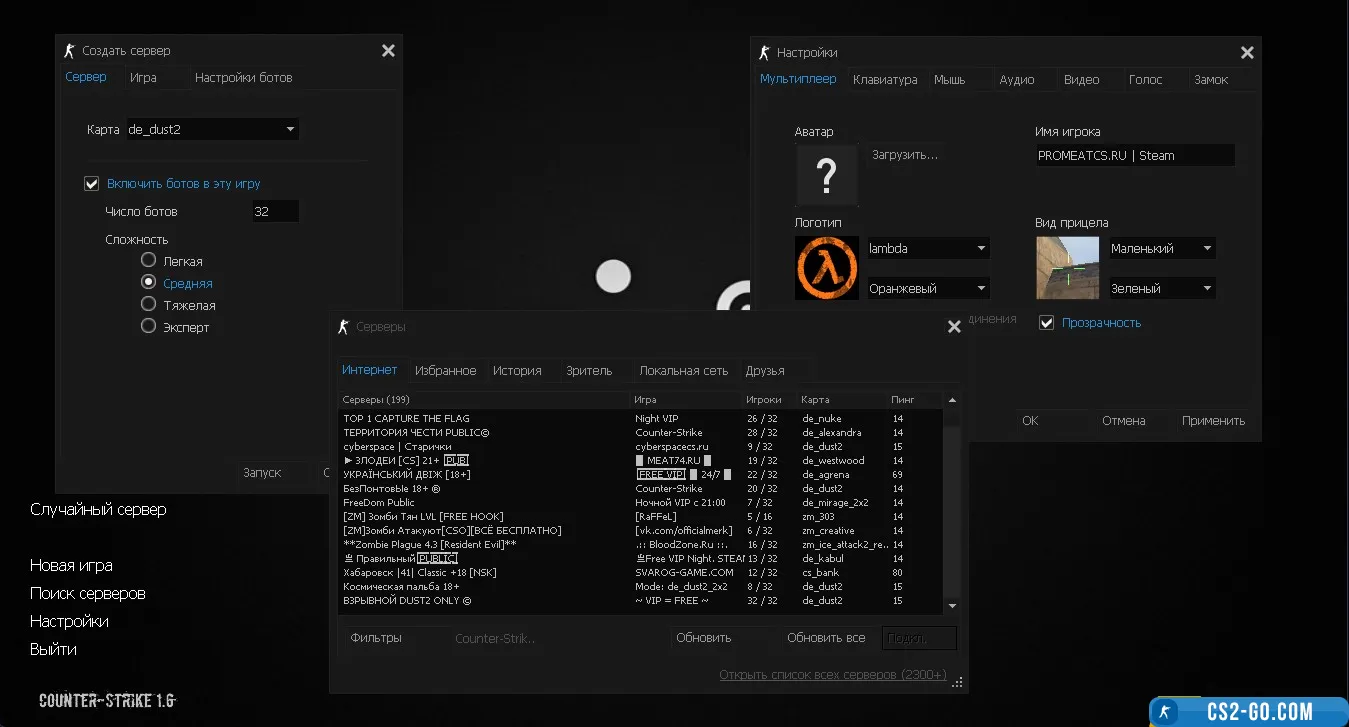Image resolution: width=1349 pixels, height=727 pixels.
Task: Open the 'Клавиатура' settings tab
Action: (x=884, y=80)
